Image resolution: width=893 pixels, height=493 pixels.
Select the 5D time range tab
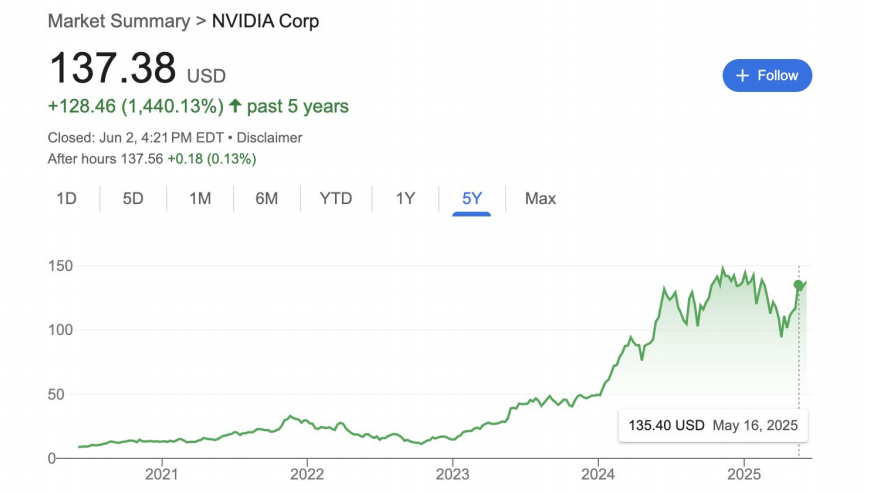point(133,199)
